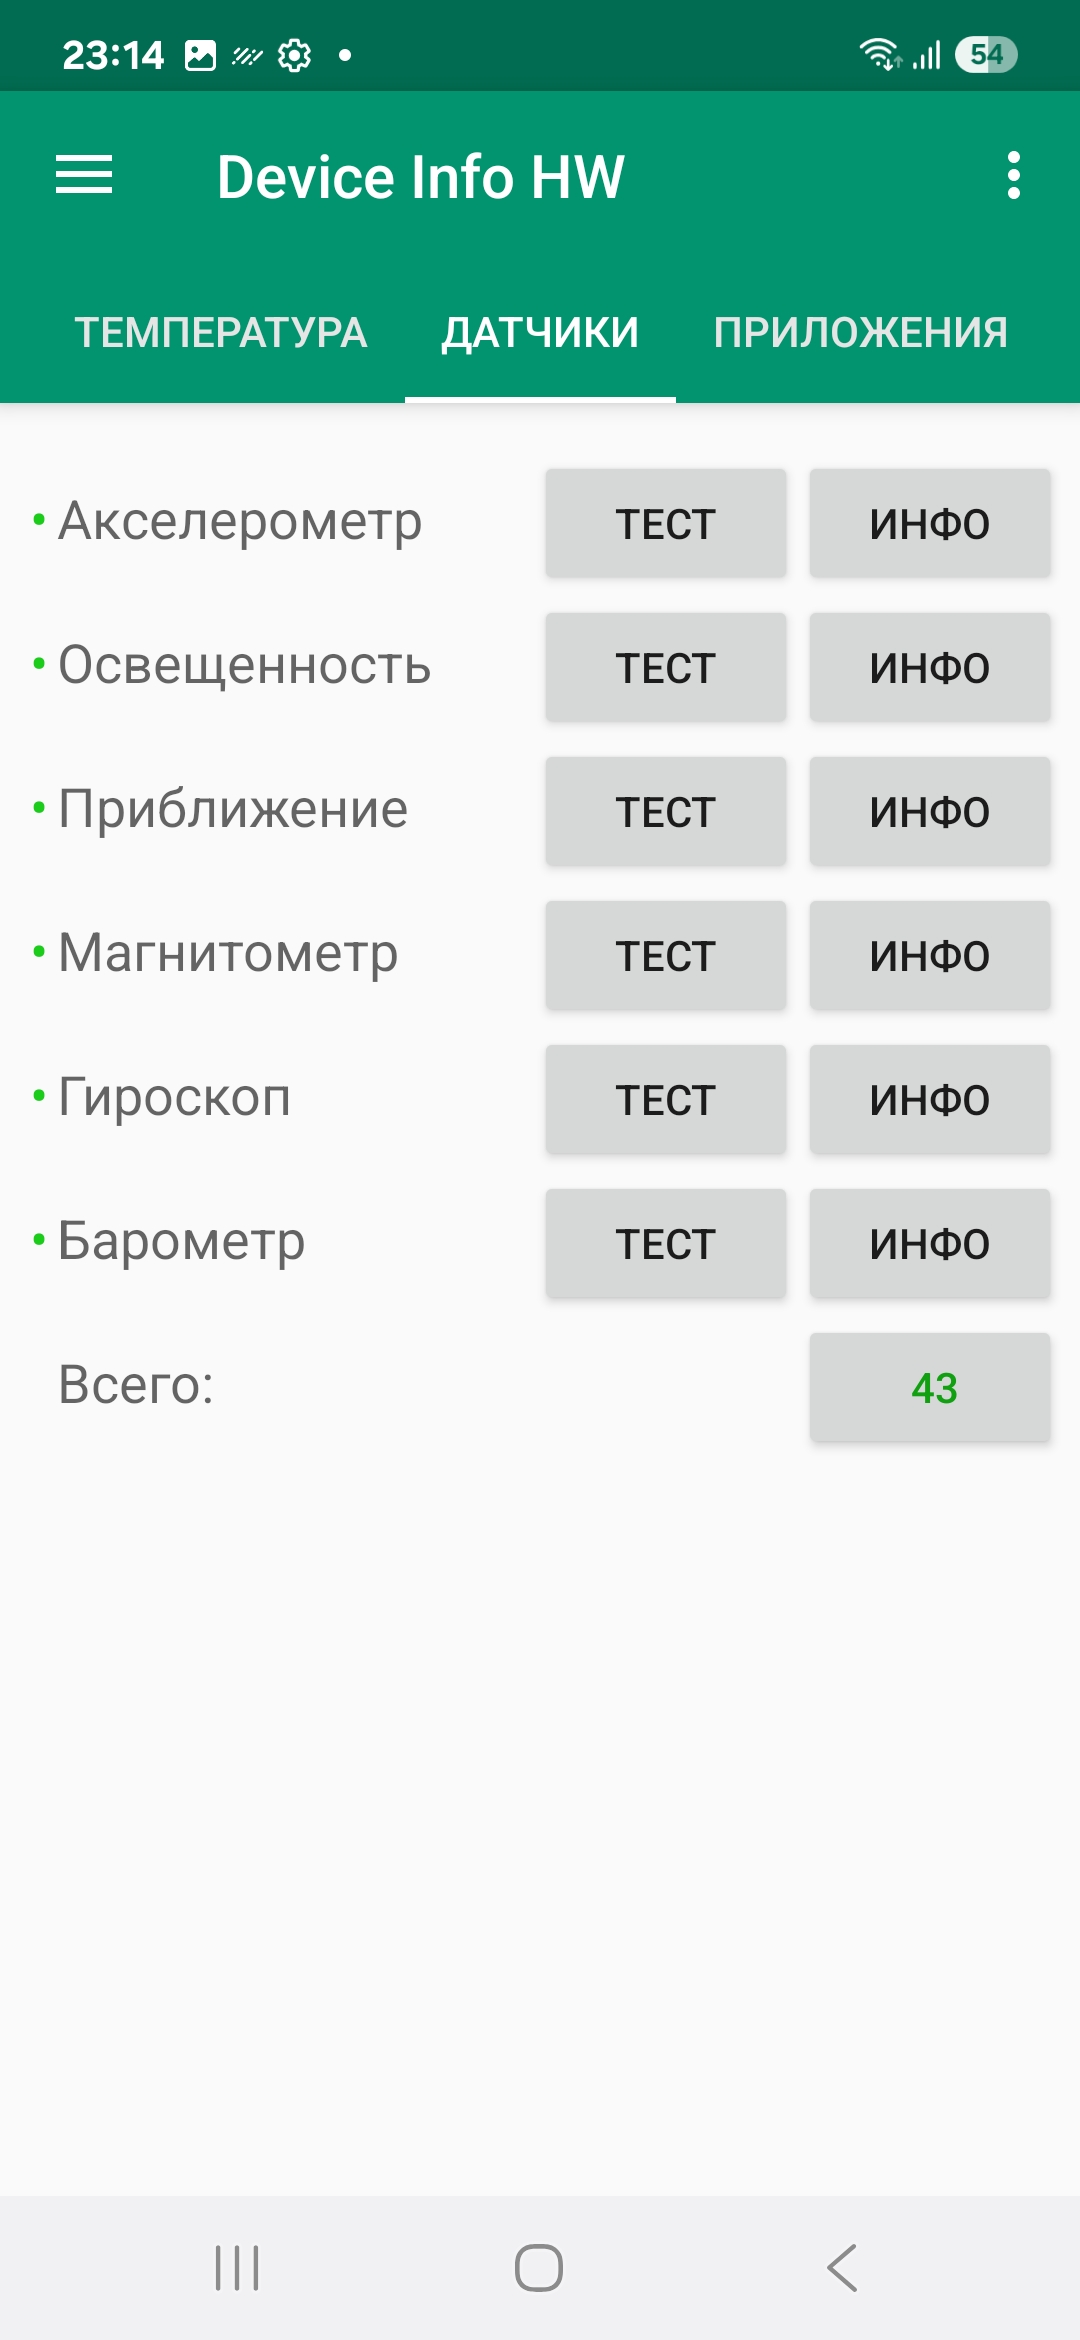
Task: Open the recent apps view
Action: click(237, 2267)
